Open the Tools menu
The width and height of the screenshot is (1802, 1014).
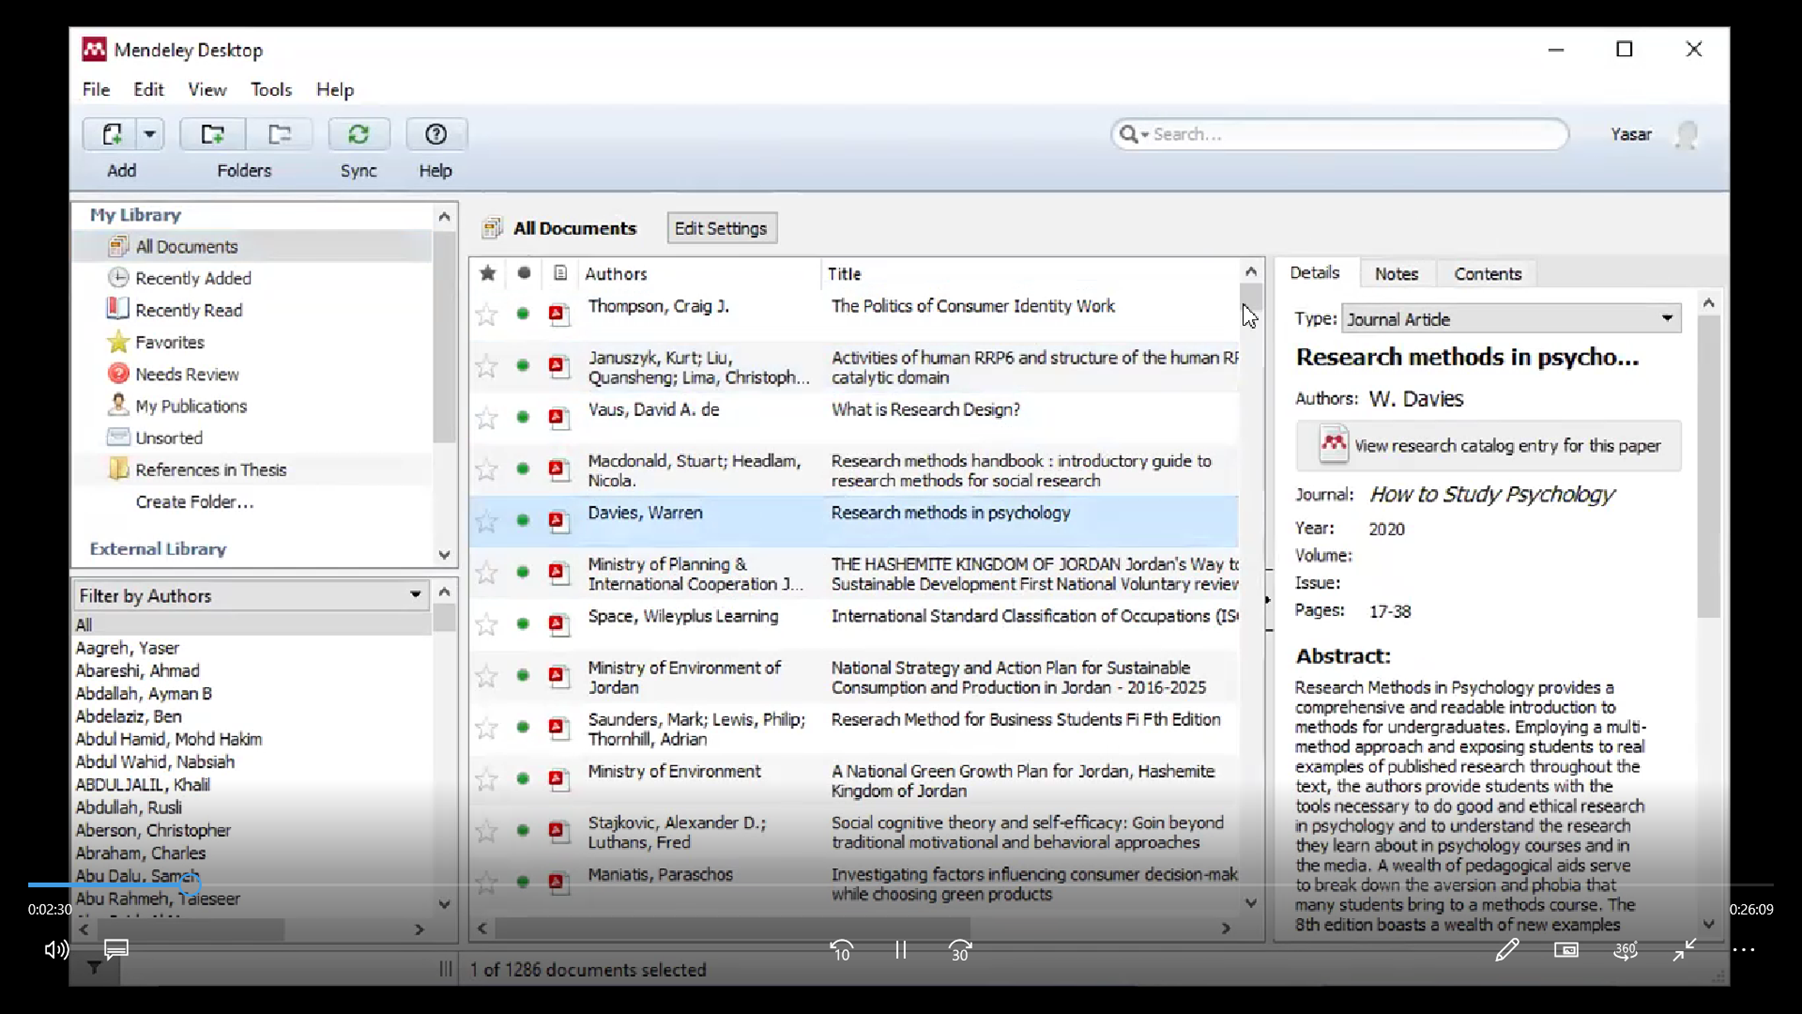point(271,90)
